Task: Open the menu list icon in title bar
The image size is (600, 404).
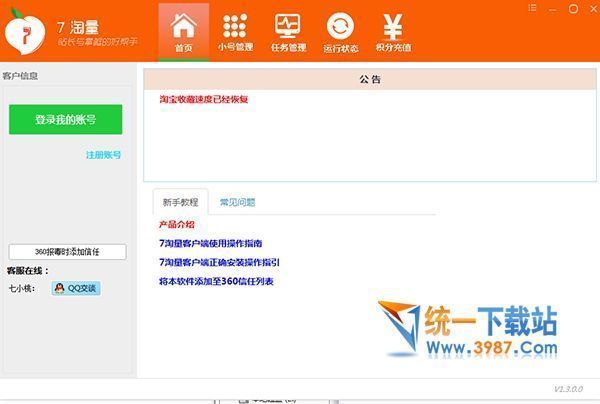Action: pos(532,8)
